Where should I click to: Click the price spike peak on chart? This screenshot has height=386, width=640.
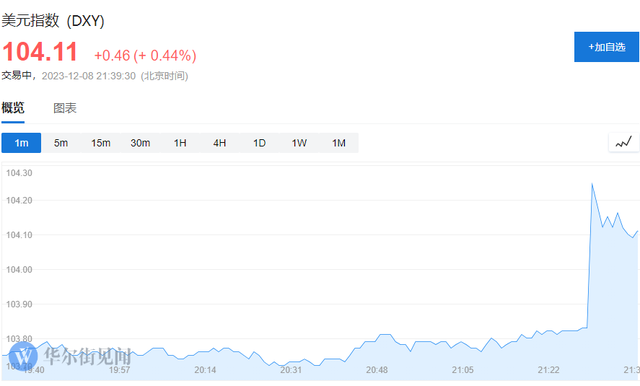592,184
